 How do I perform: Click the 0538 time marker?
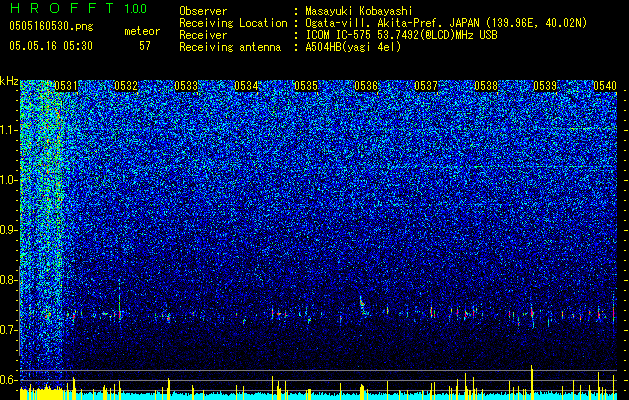[486, 86]
